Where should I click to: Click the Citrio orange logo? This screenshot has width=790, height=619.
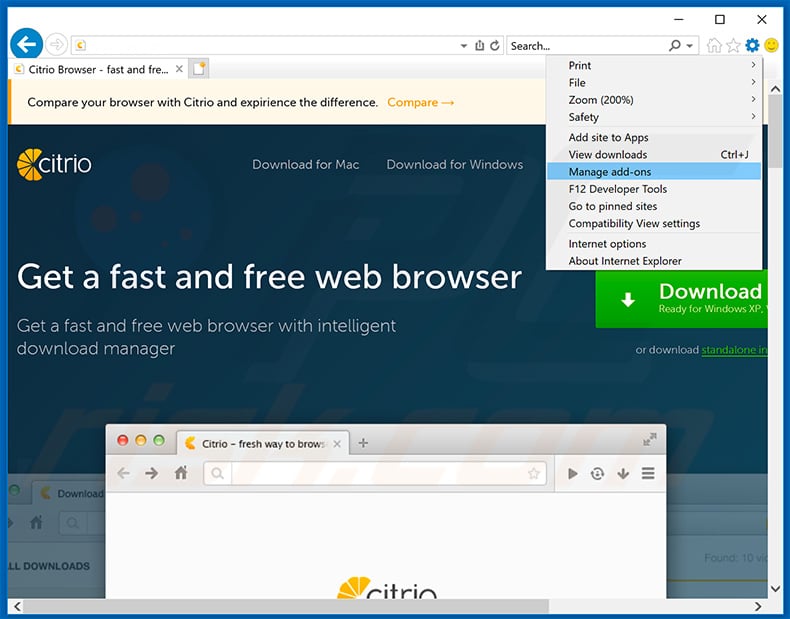pos(54,164)
